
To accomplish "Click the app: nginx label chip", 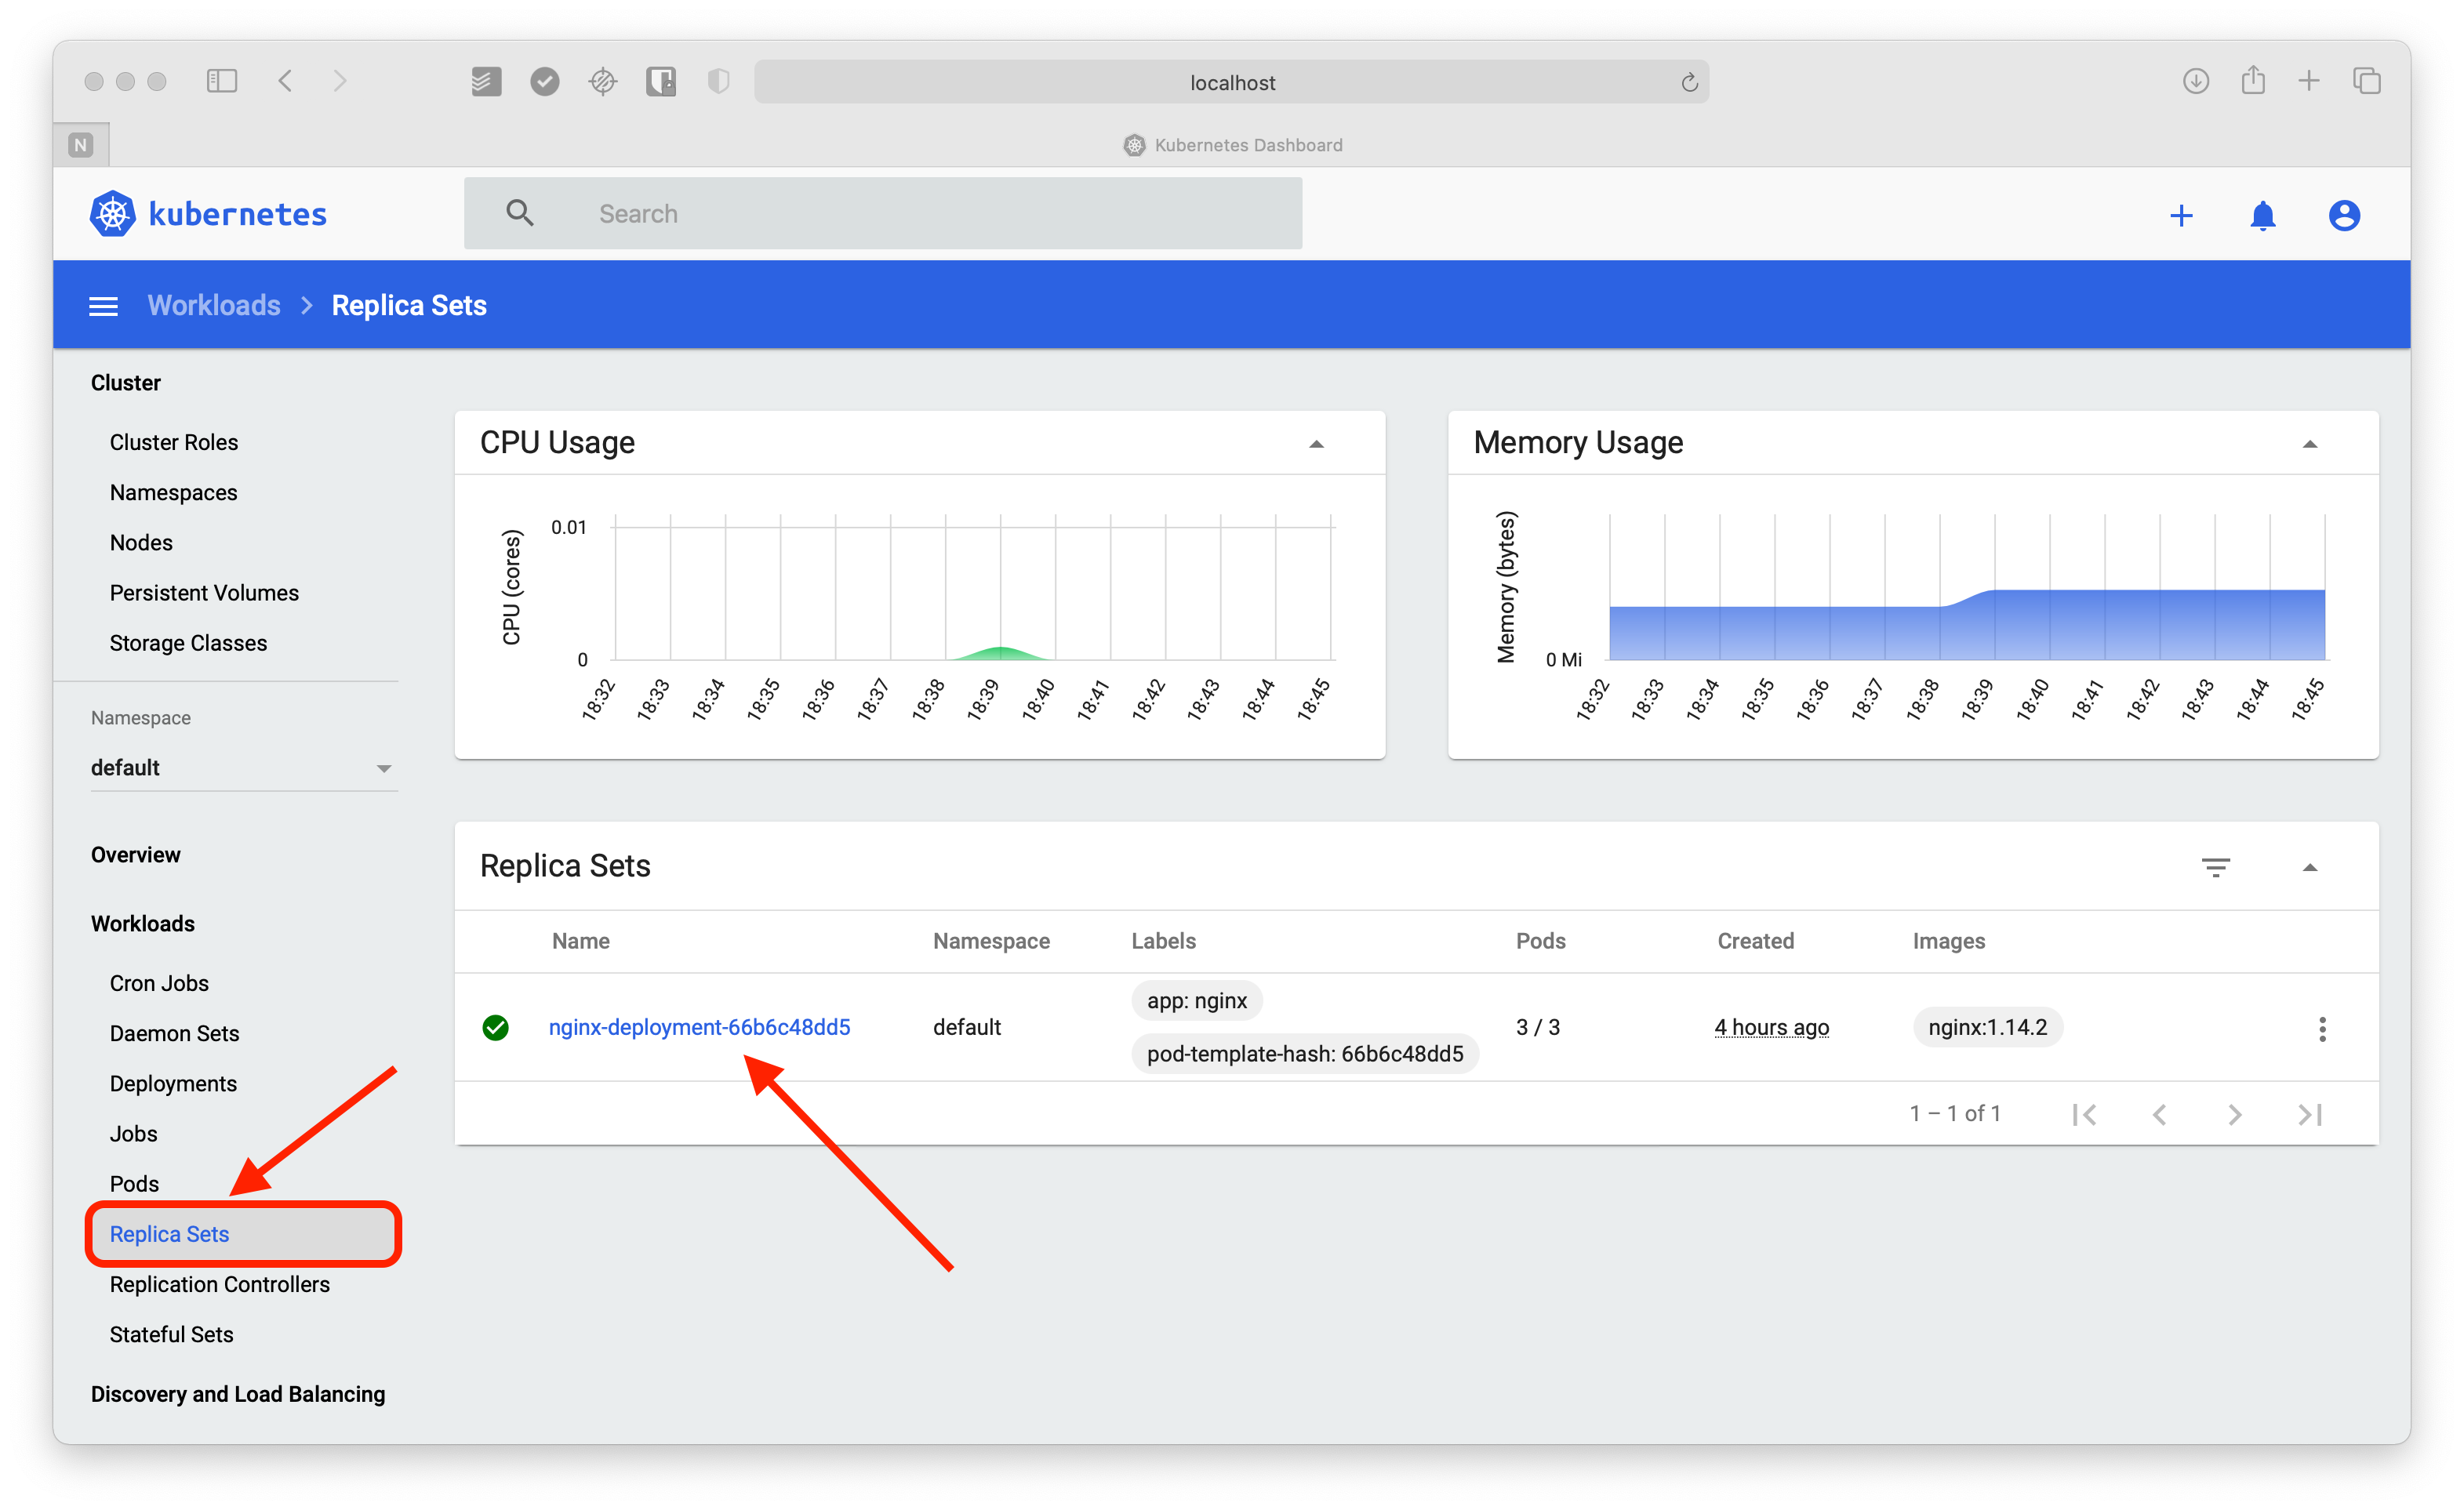I will point(1196,1001).
